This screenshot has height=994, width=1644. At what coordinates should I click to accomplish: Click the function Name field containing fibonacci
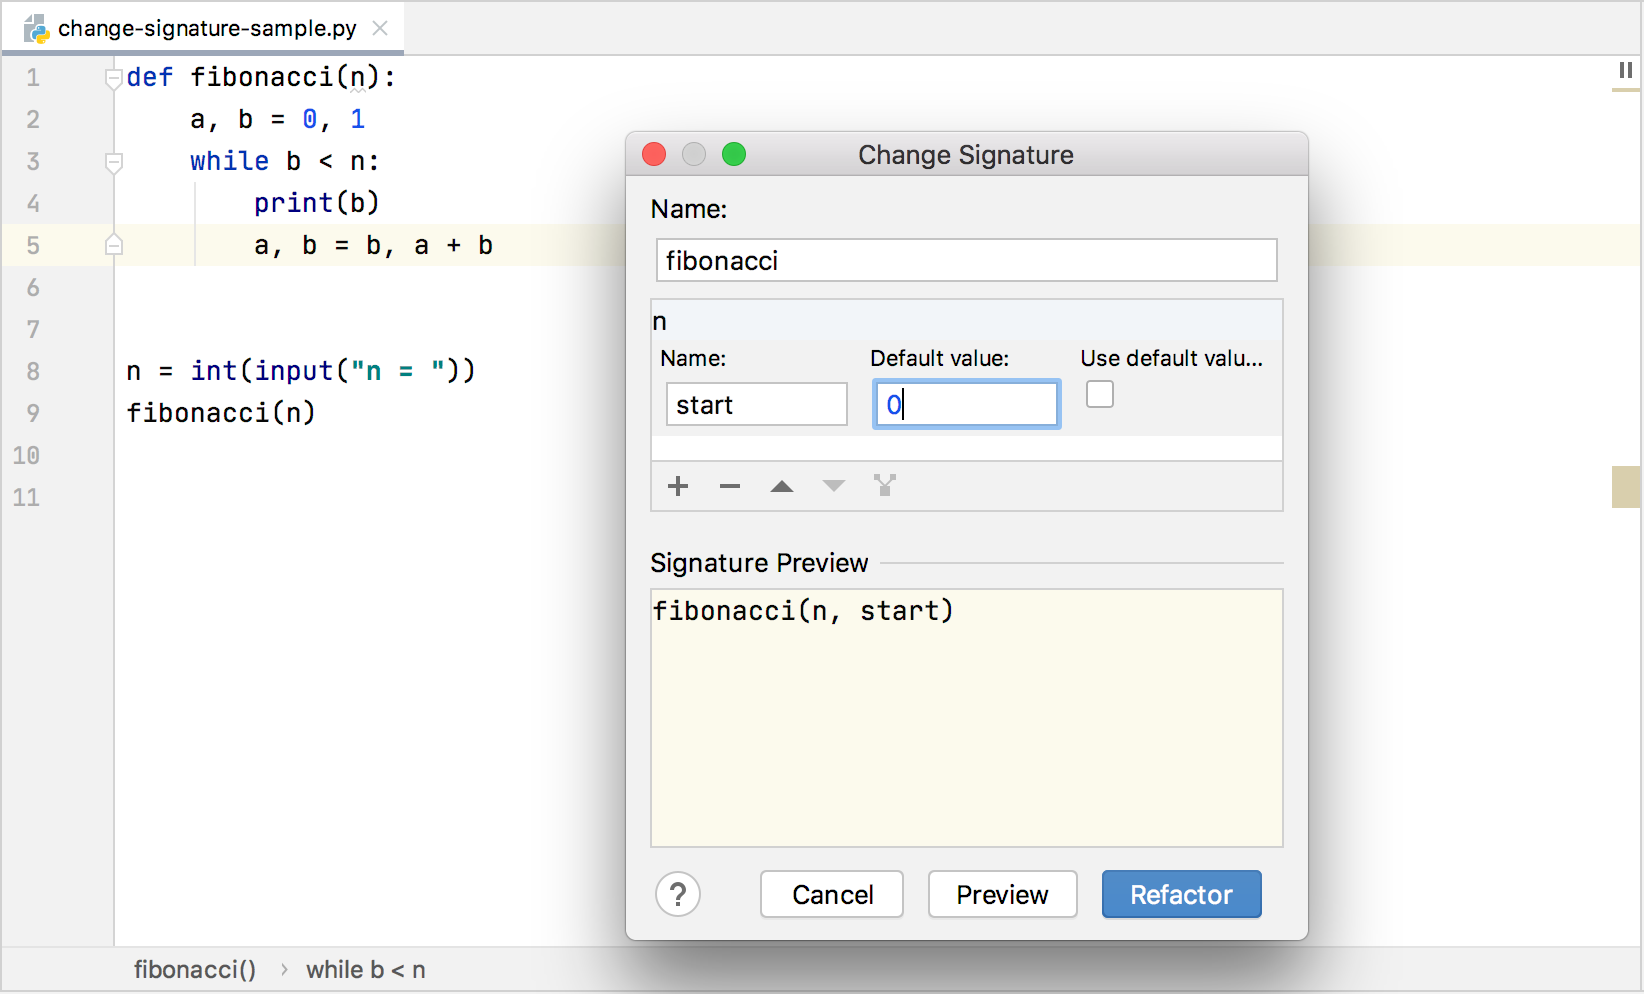coord(966,260)
